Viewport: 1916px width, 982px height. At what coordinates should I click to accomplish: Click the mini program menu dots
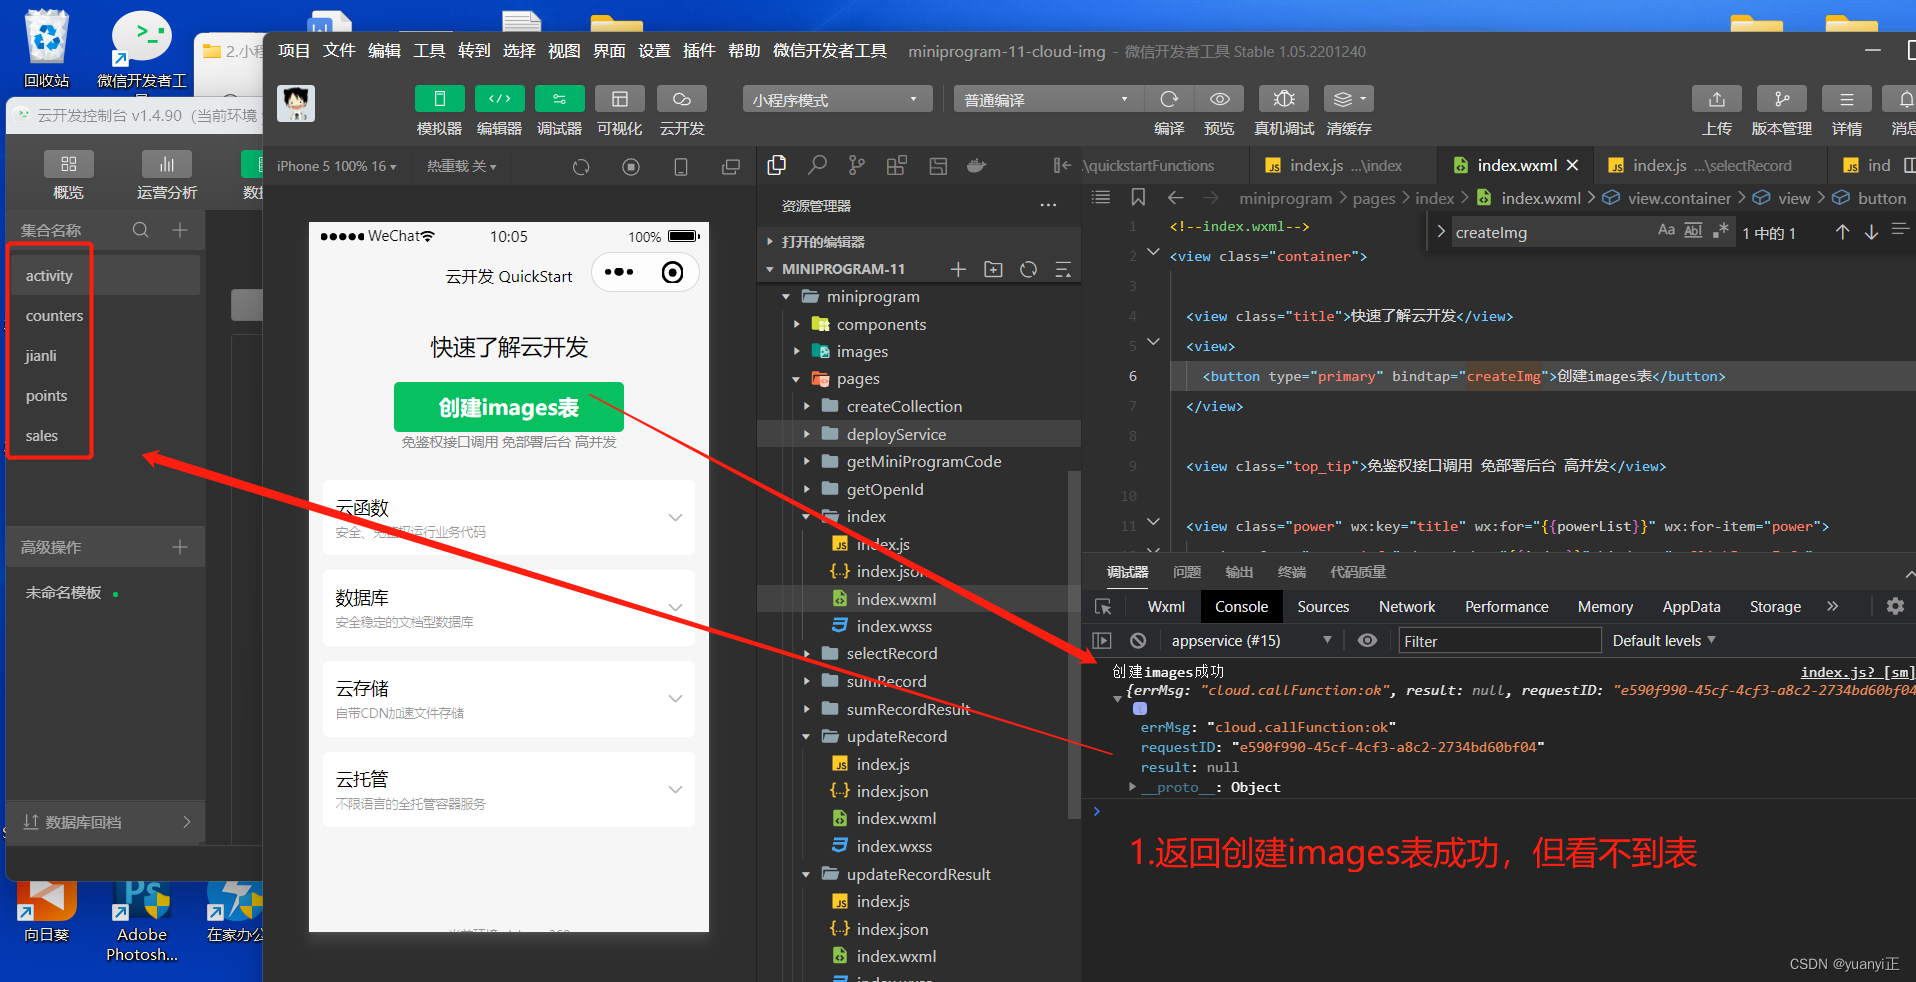pyautogui.click(x=619, y=272)
